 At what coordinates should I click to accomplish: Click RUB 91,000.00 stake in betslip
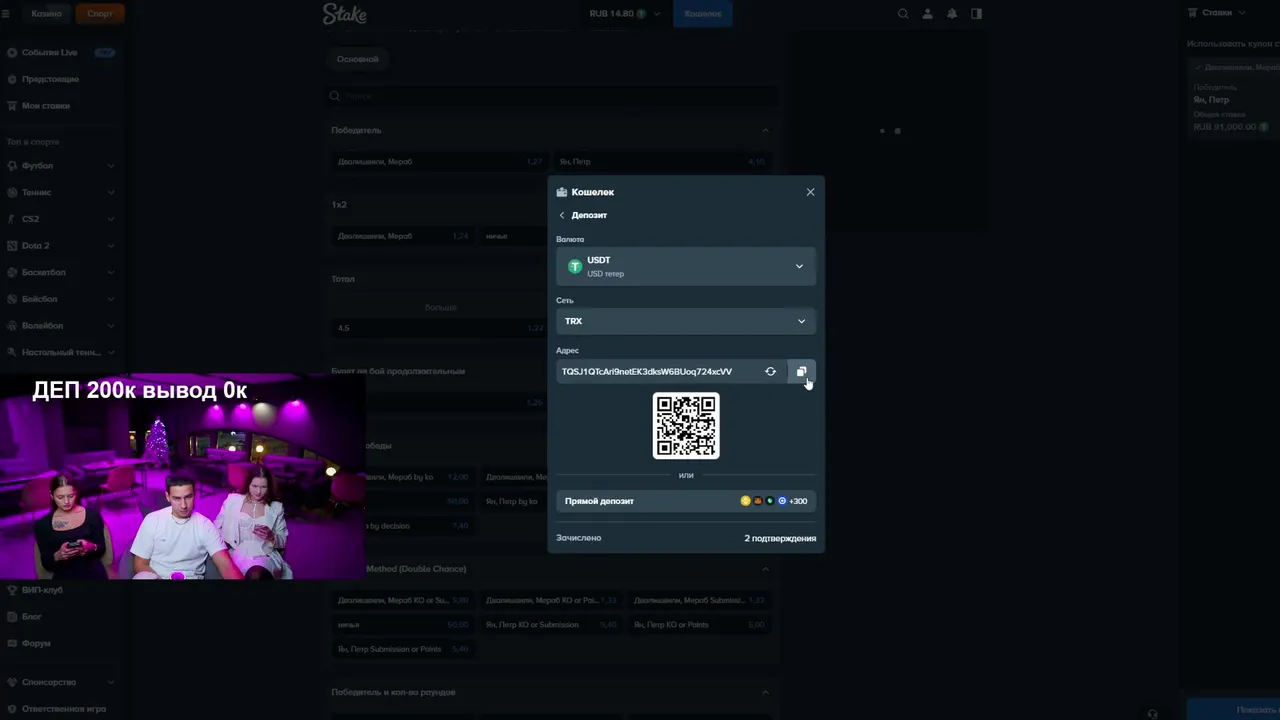point(1231,127)
